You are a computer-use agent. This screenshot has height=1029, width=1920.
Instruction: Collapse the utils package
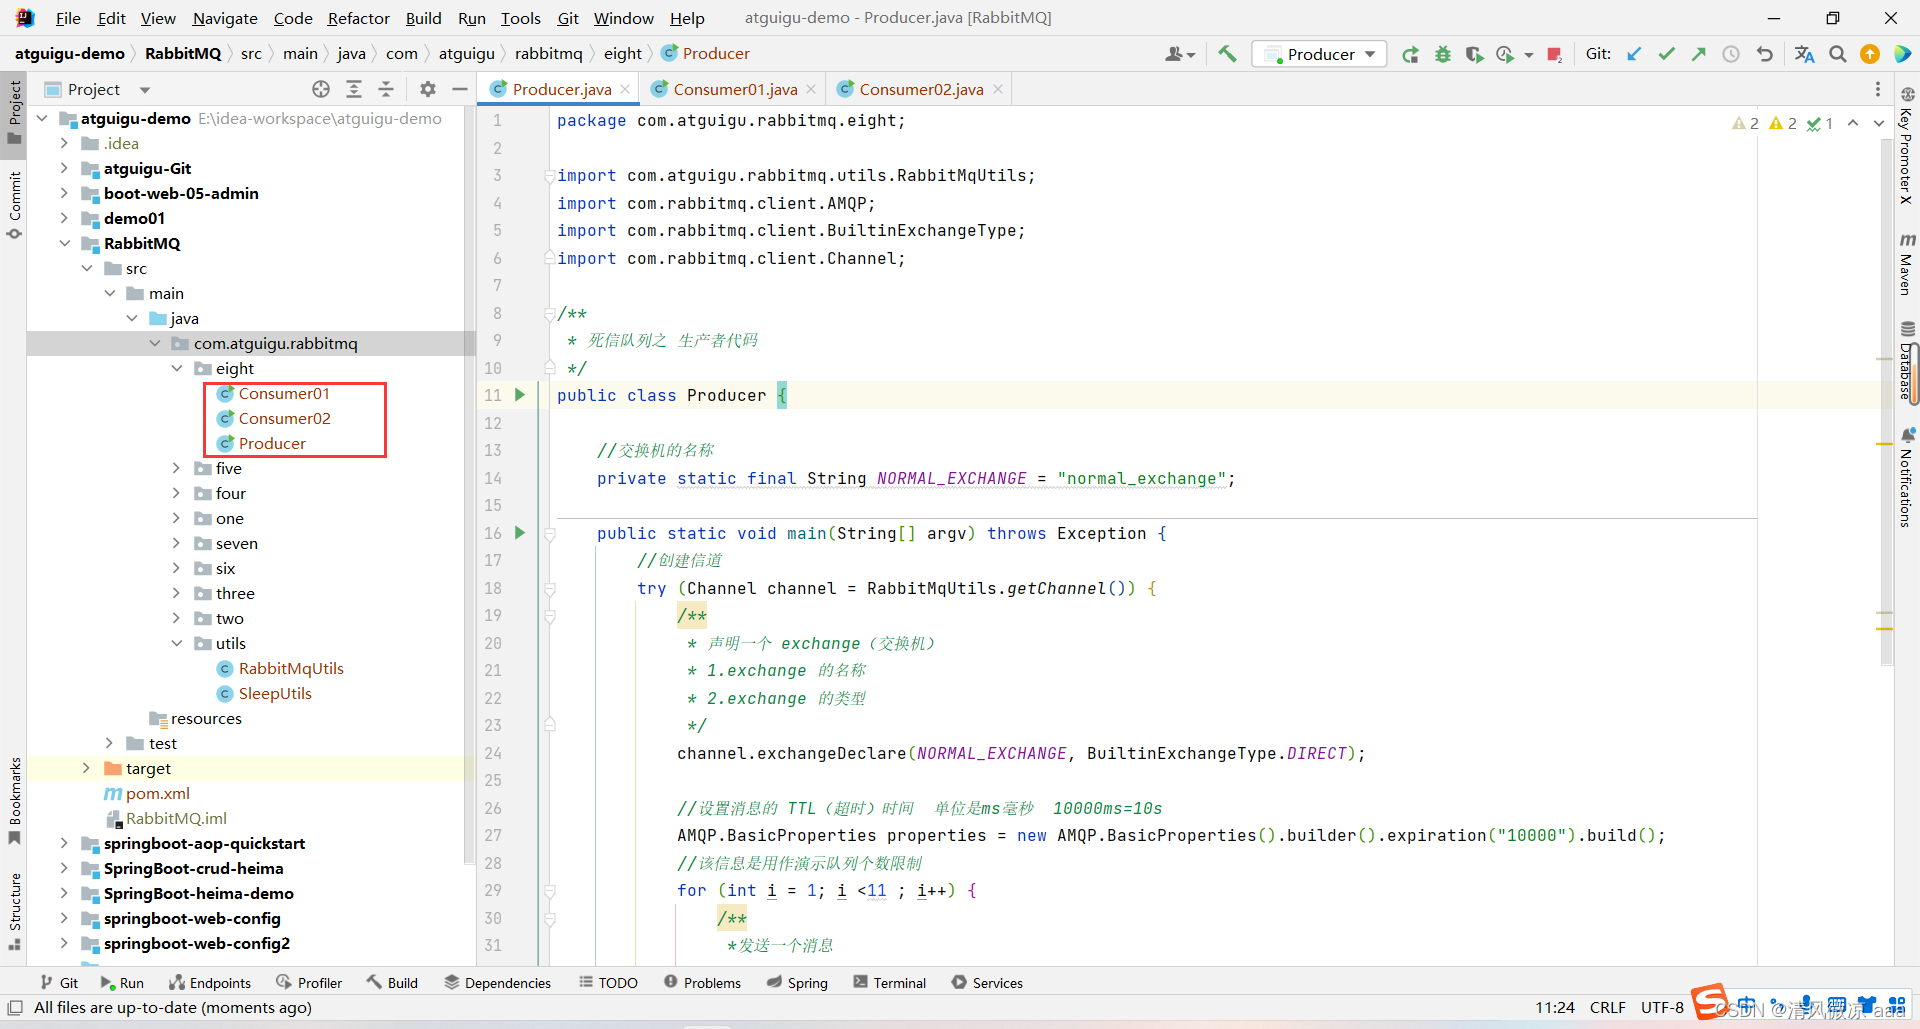(176, 643)
